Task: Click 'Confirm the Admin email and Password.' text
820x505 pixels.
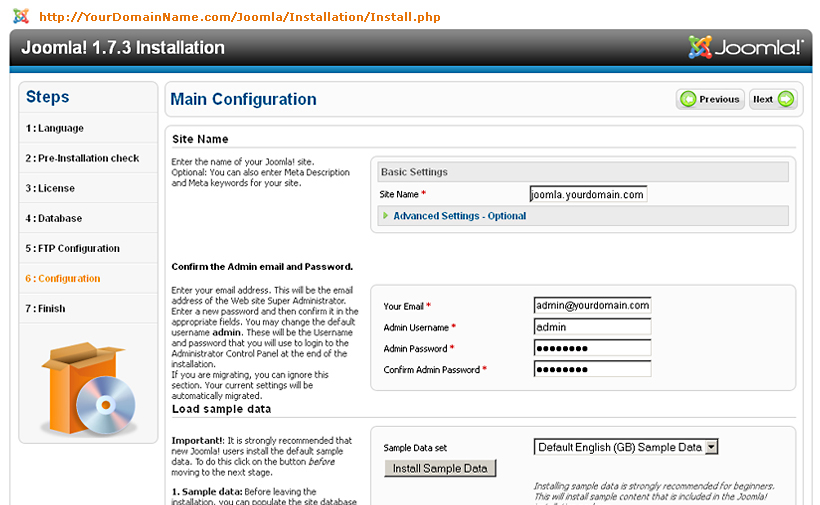Action: coord(262,267)
